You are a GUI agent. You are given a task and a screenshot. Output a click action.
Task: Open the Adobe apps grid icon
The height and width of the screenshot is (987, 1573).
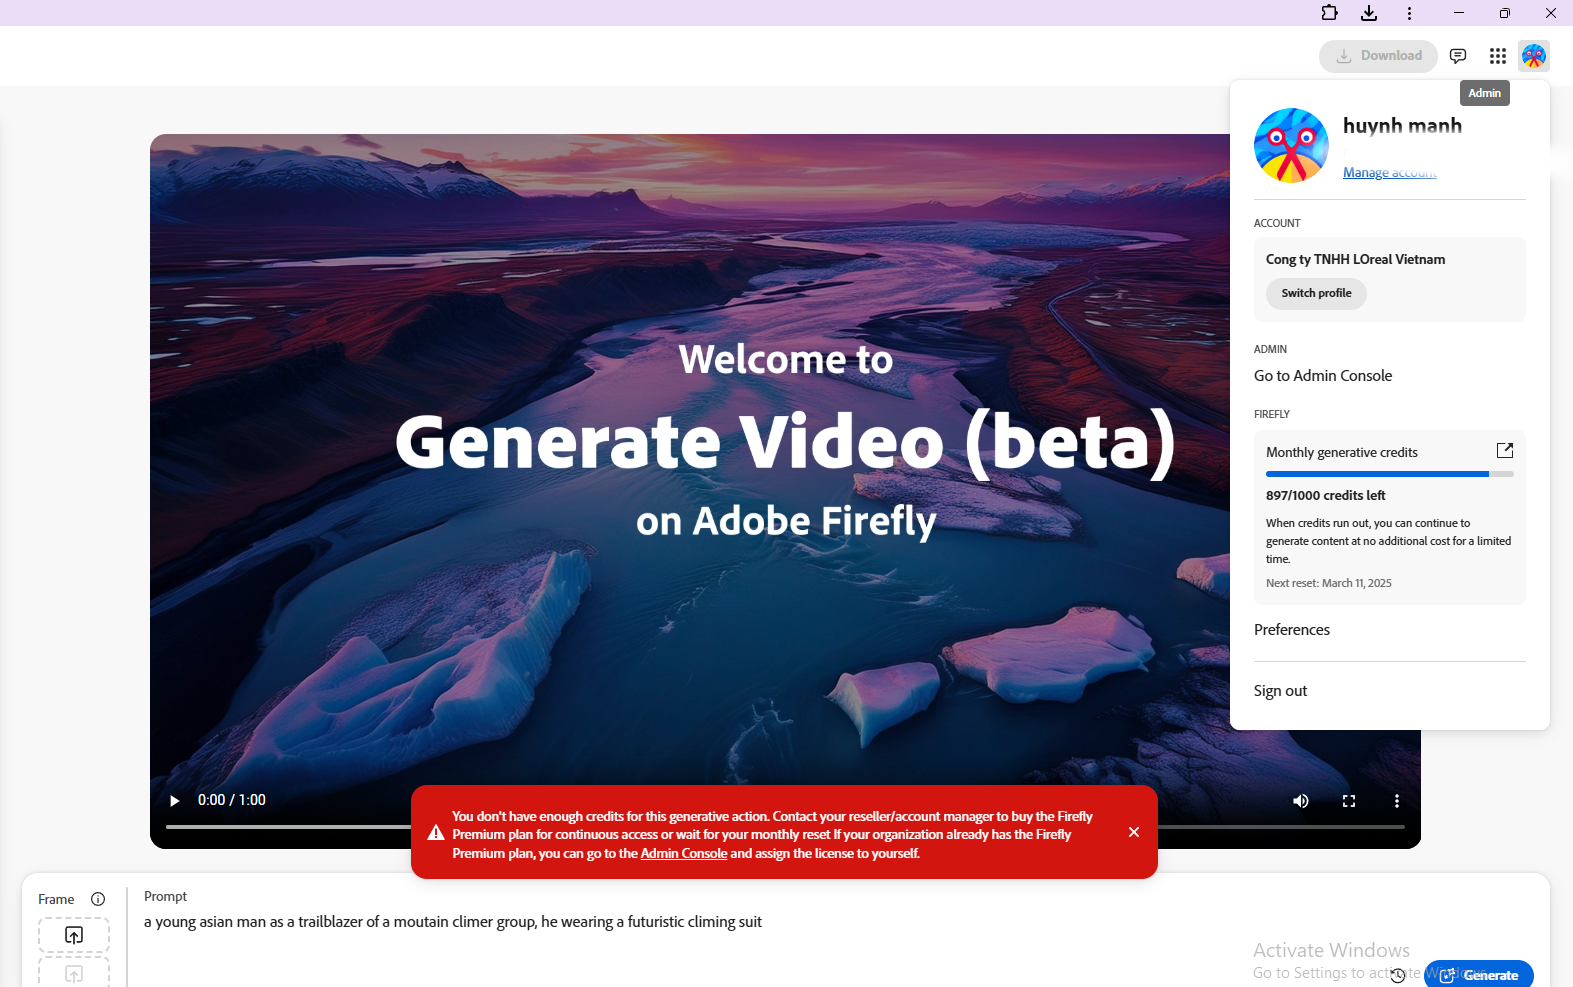pos(1497,56)
